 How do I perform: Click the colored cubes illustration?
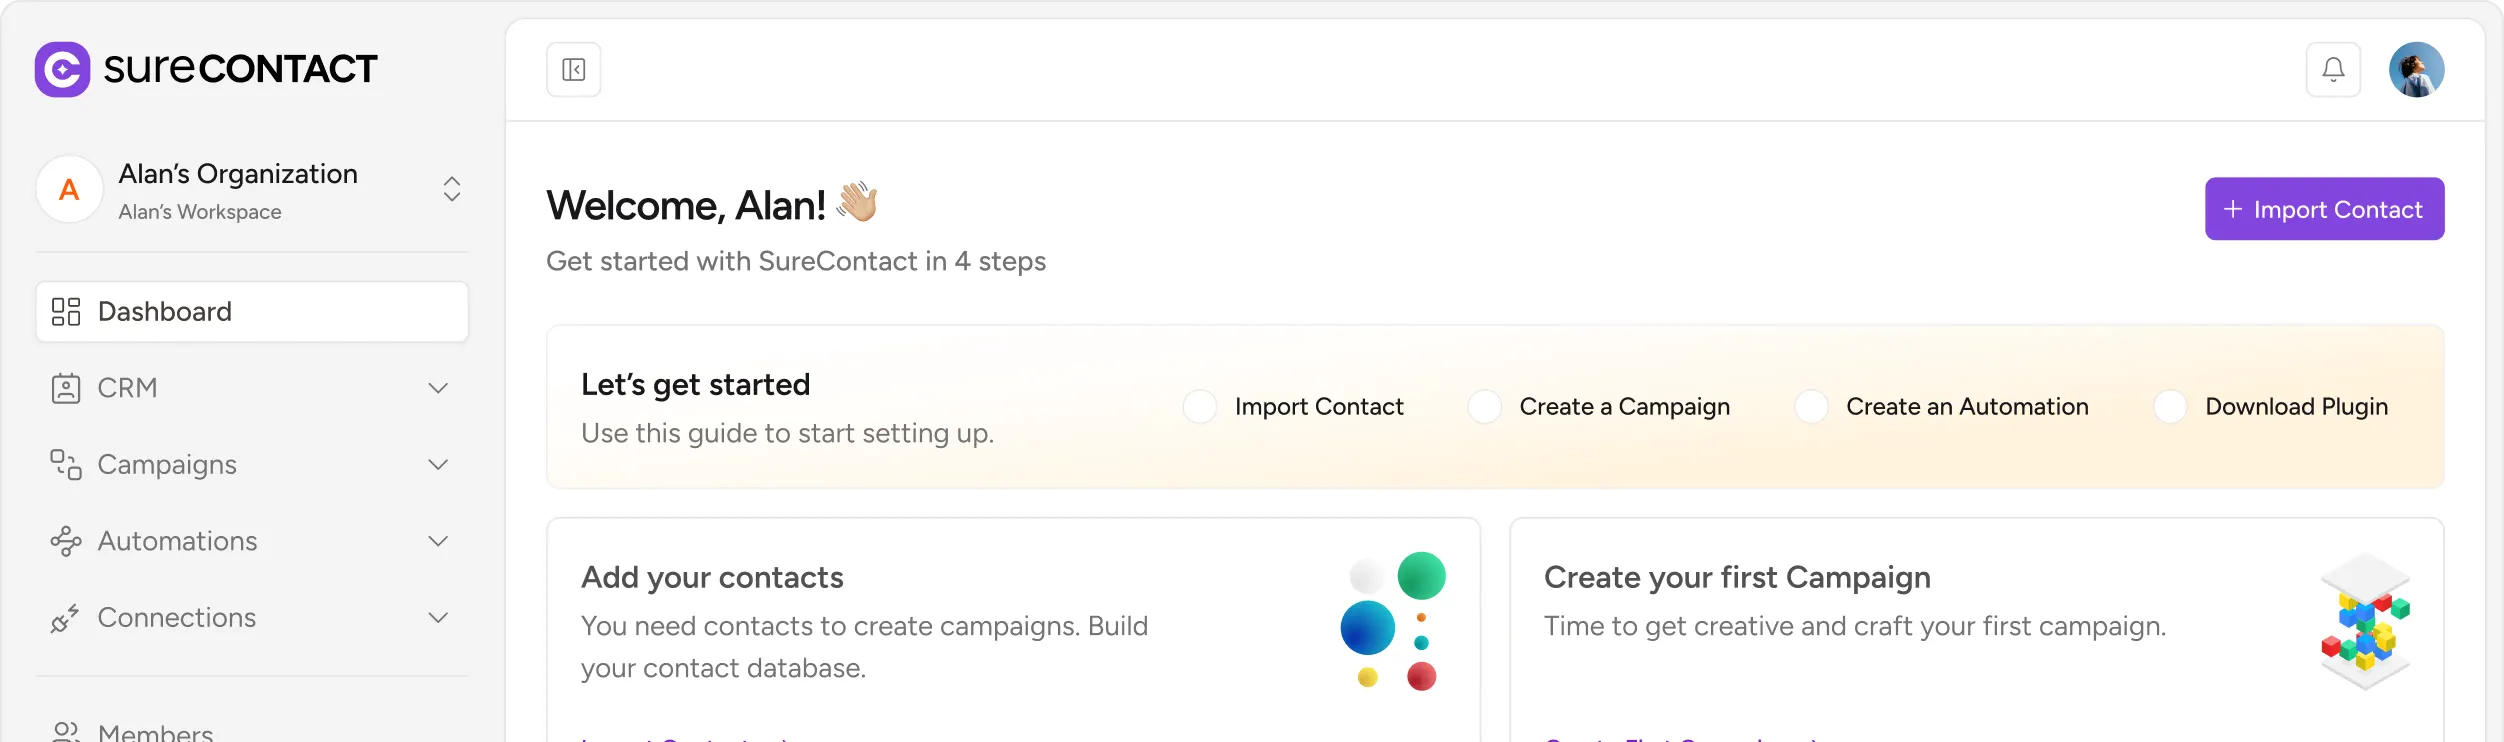coord(2365,621)
